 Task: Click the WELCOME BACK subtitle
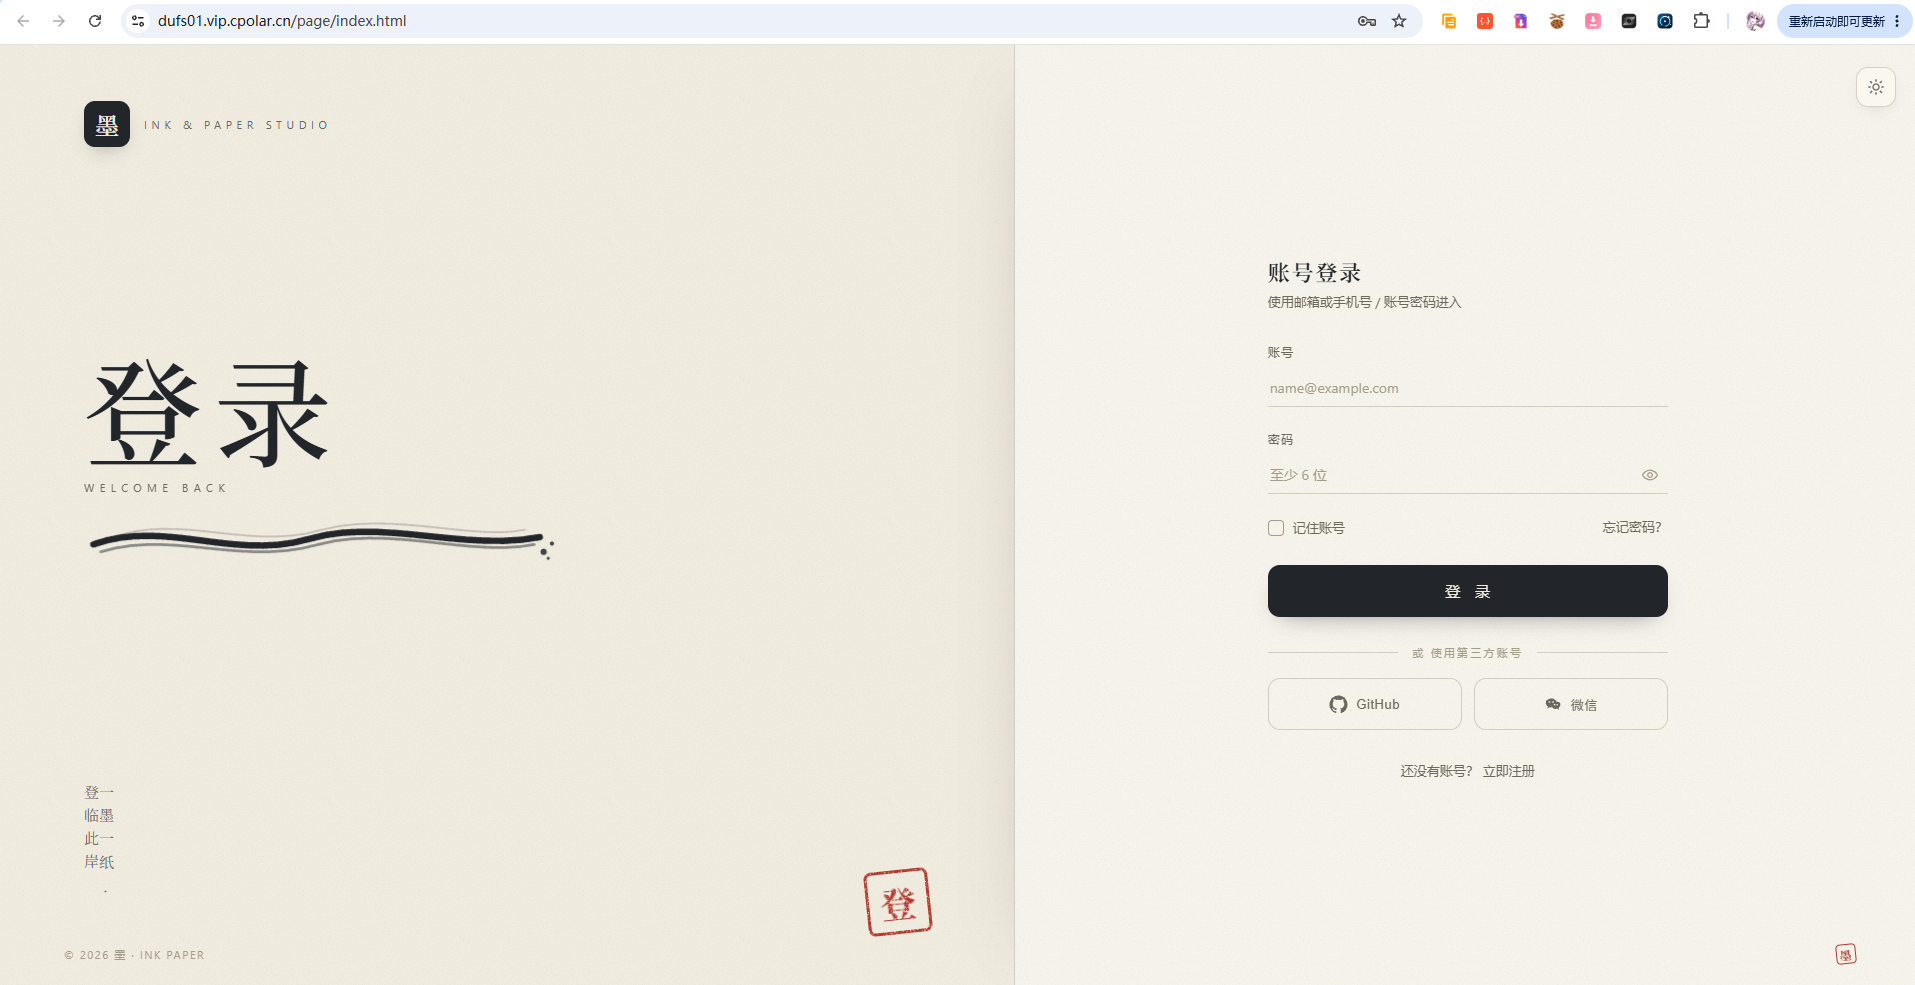(x=156, y=488)
